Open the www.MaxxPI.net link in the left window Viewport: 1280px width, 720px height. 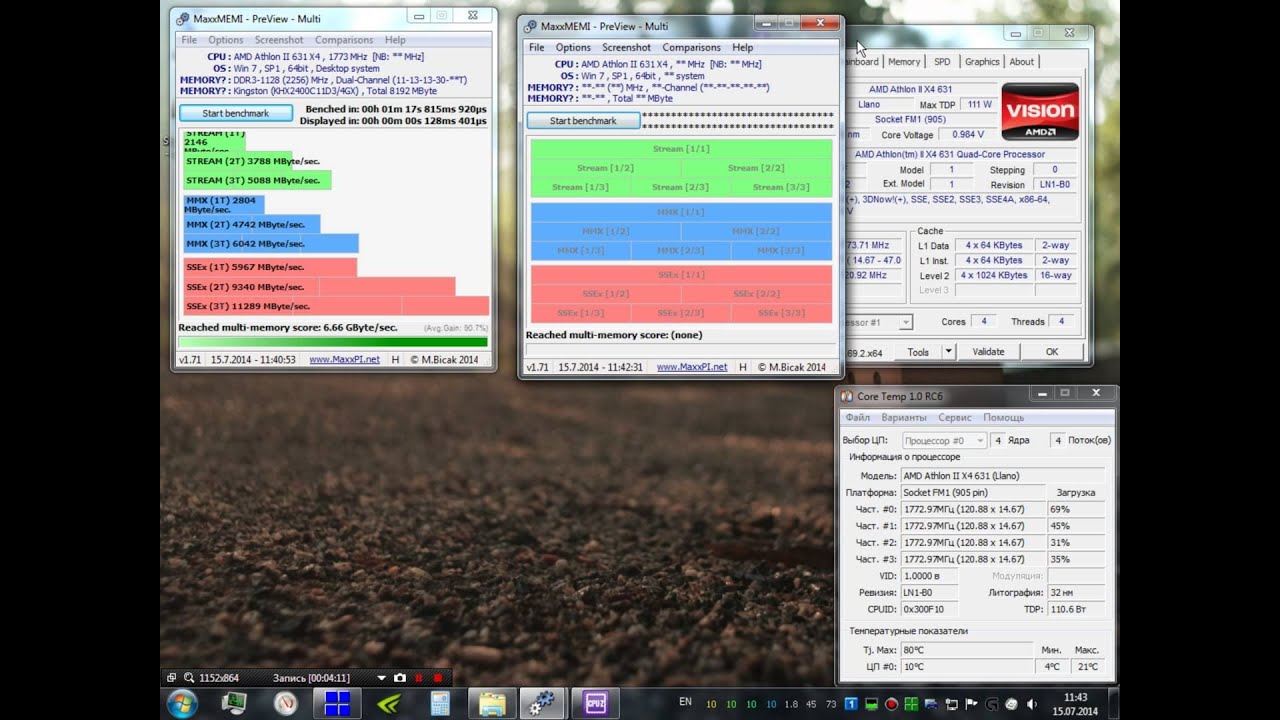pos(345,359)
